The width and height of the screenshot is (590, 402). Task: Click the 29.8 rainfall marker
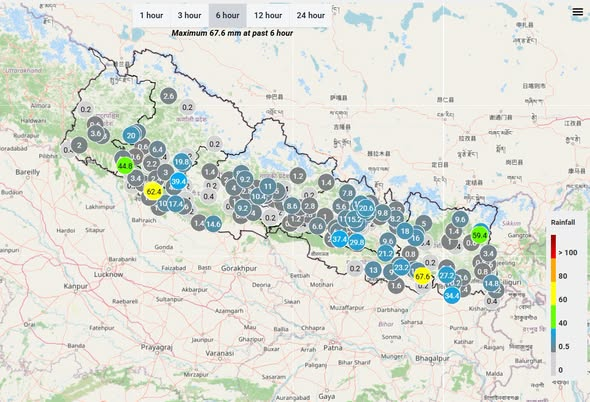[x=356, y=242]
